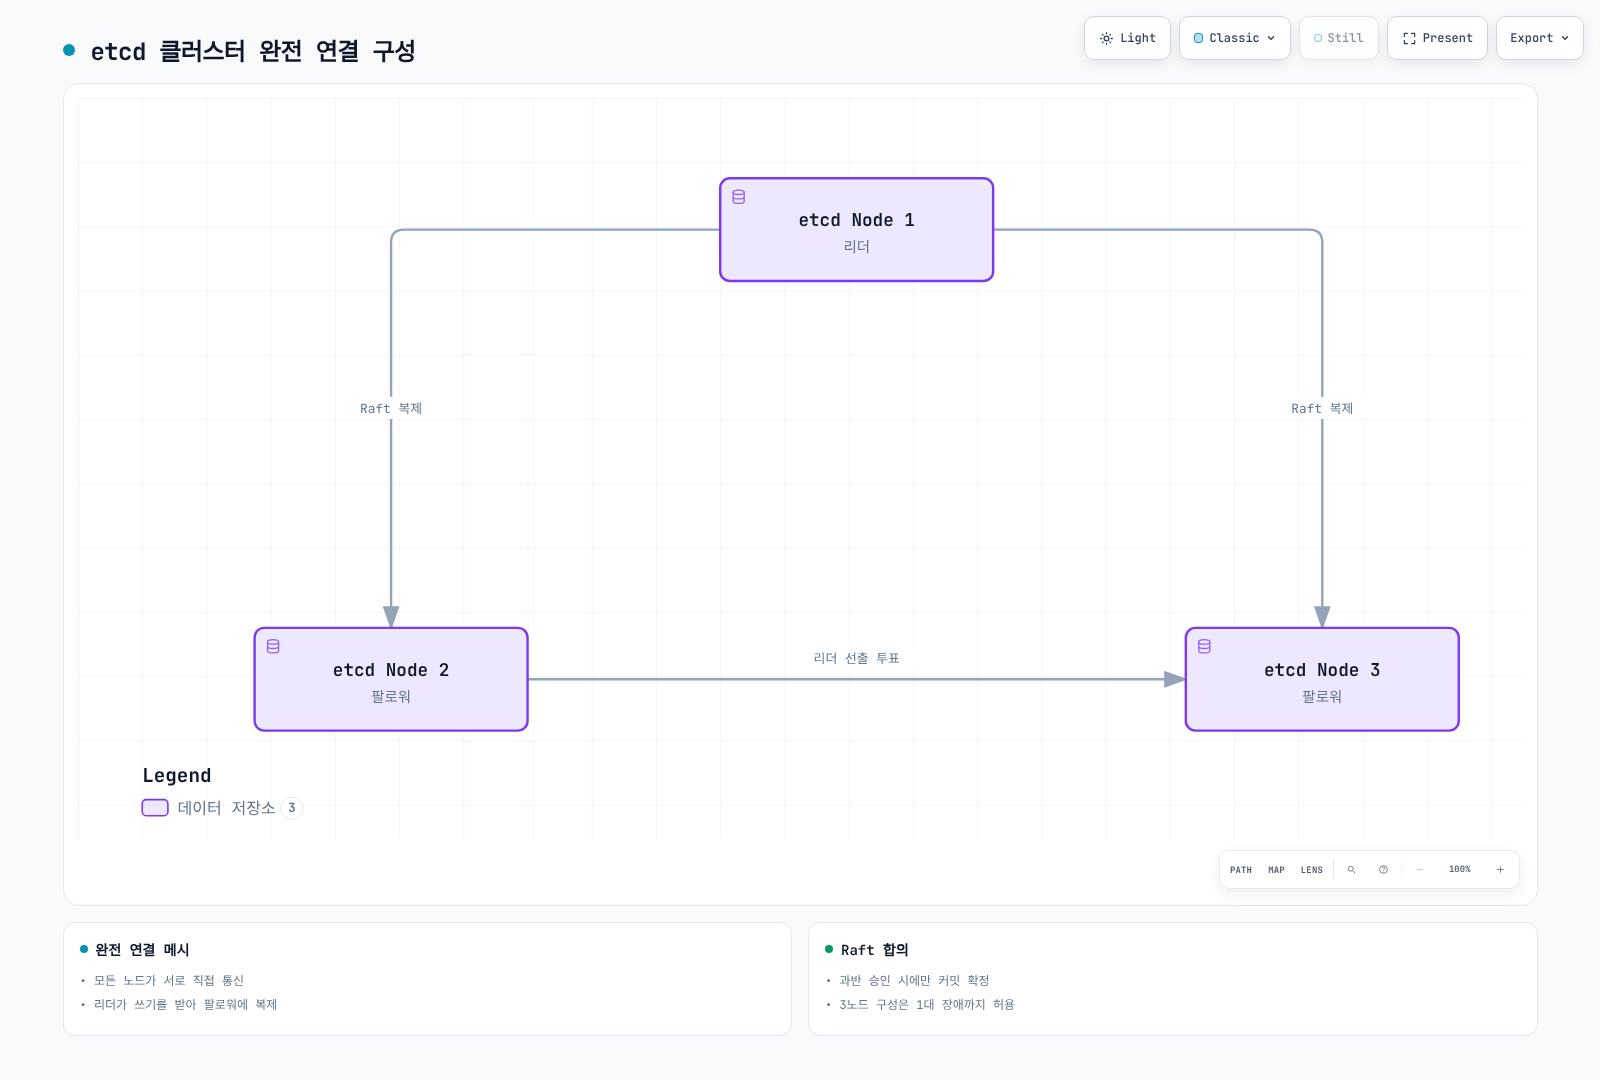Click 3노드 구성은 1대 장애까지 허용 bullet
This screenshot has width=1600, height=1080.
coord(927,1005)
